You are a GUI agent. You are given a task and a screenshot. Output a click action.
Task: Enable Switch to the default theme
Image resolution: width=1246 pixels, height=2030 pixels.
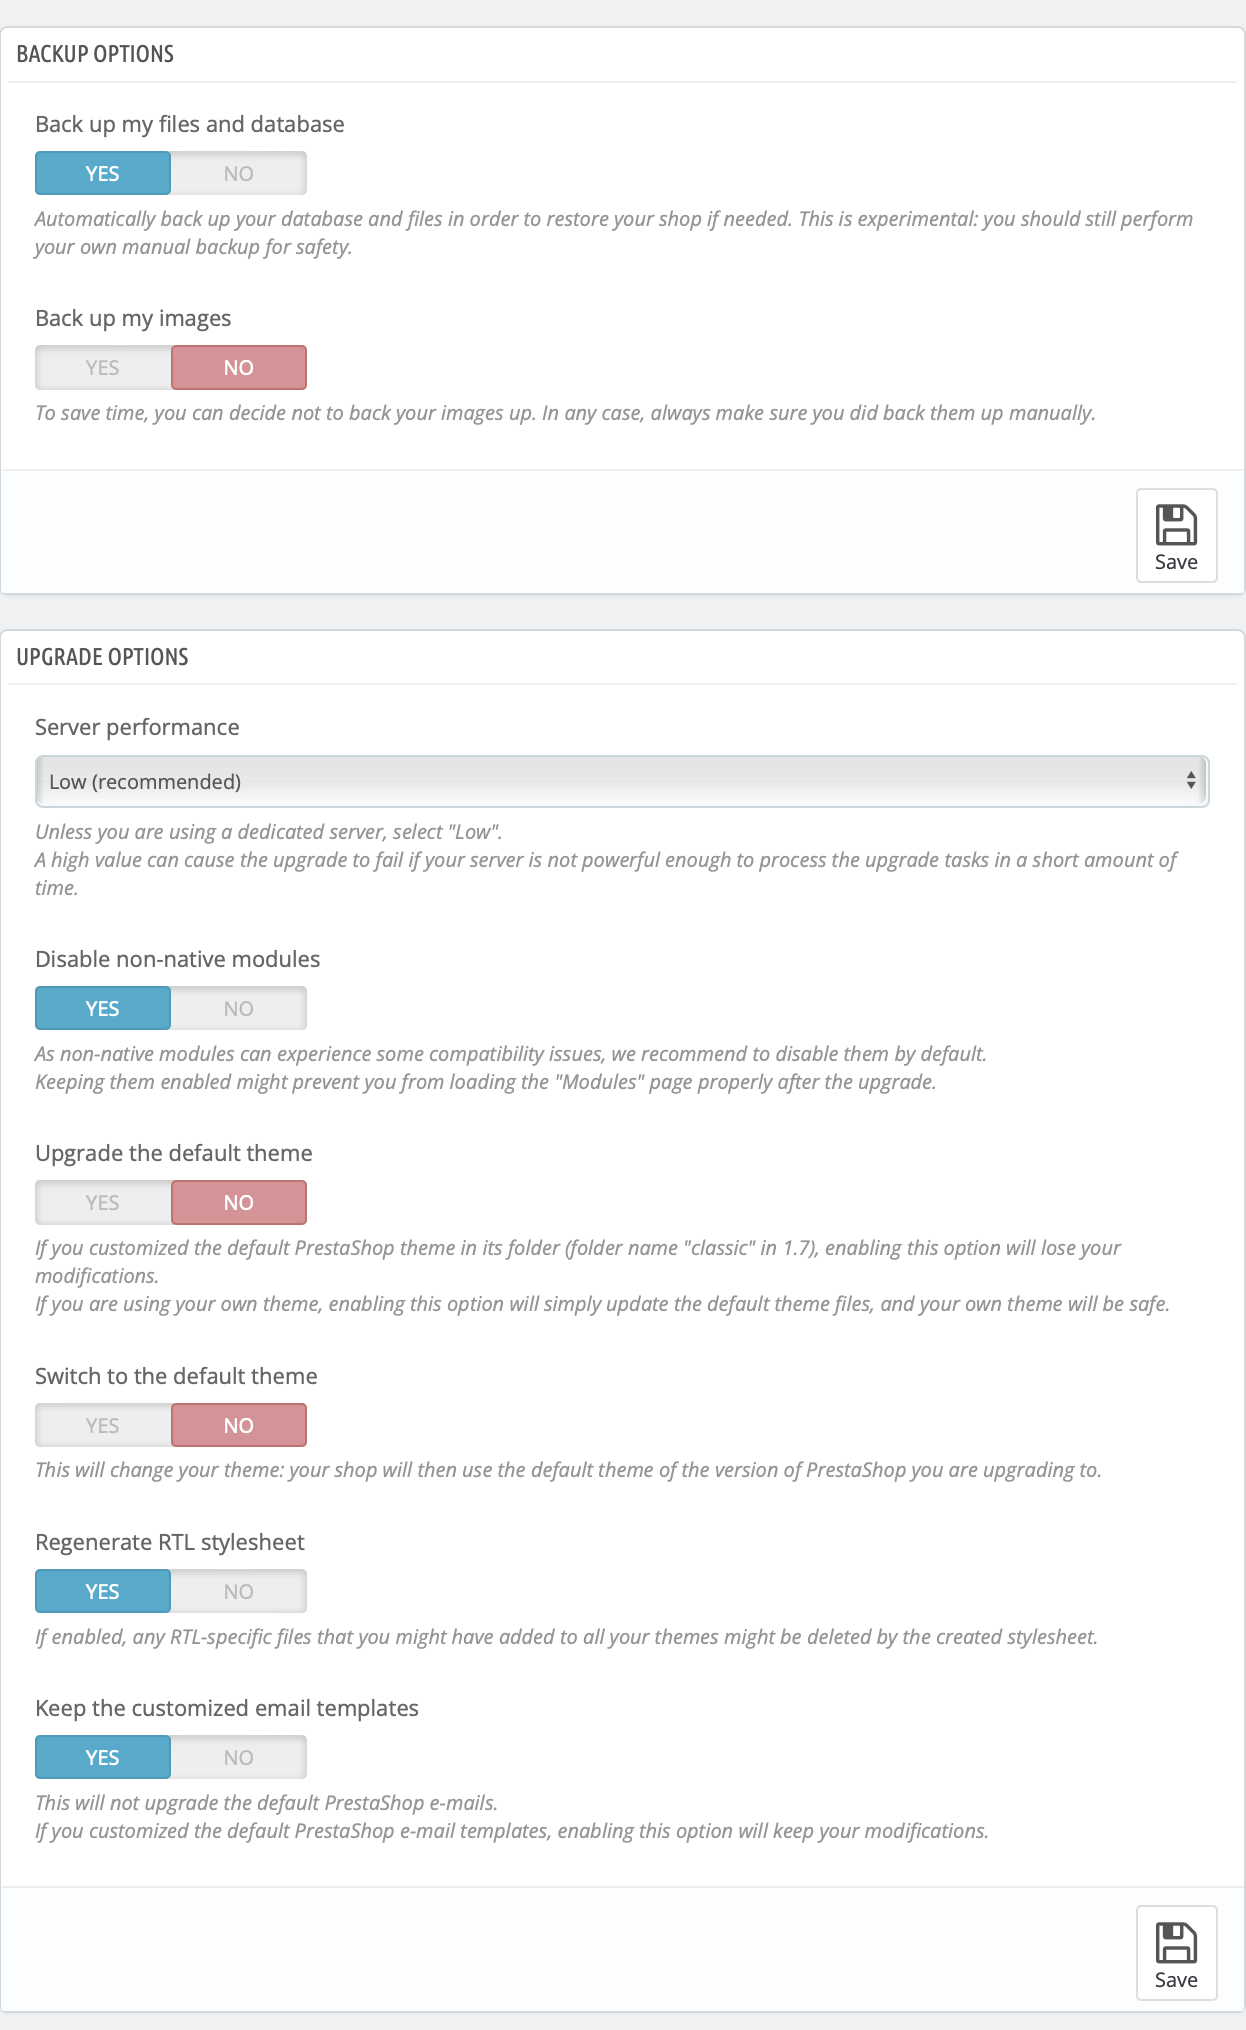coord(102,1424)
